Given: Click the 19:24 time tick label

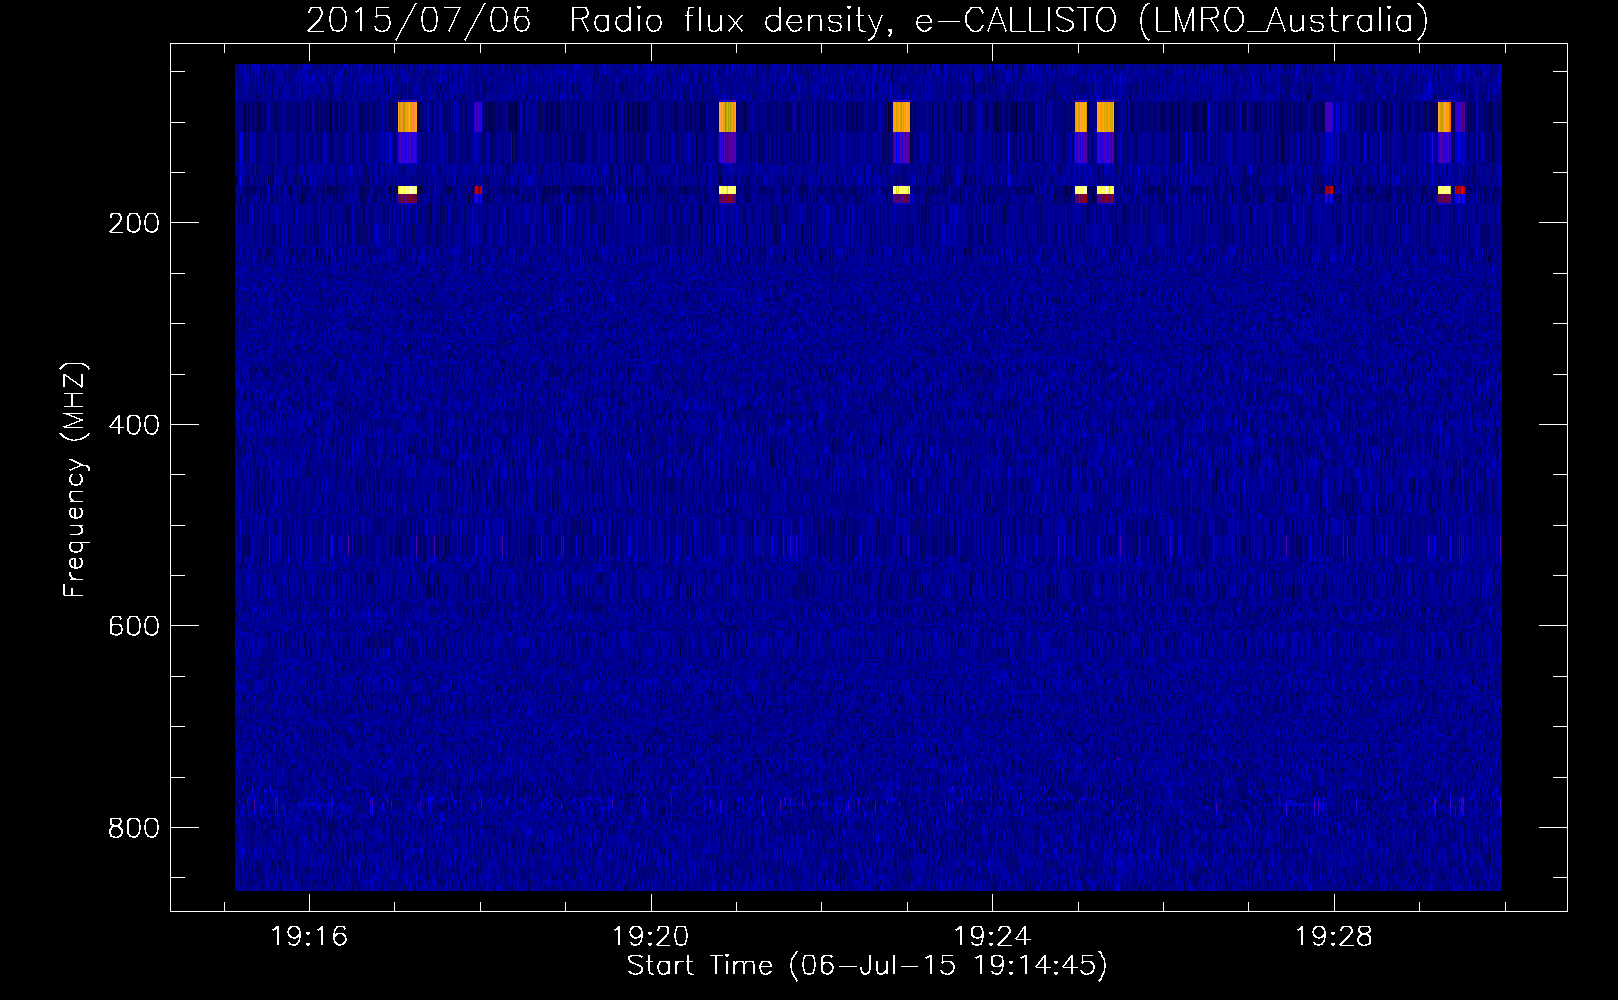Looking at the screenshot, I should point(992,937).
